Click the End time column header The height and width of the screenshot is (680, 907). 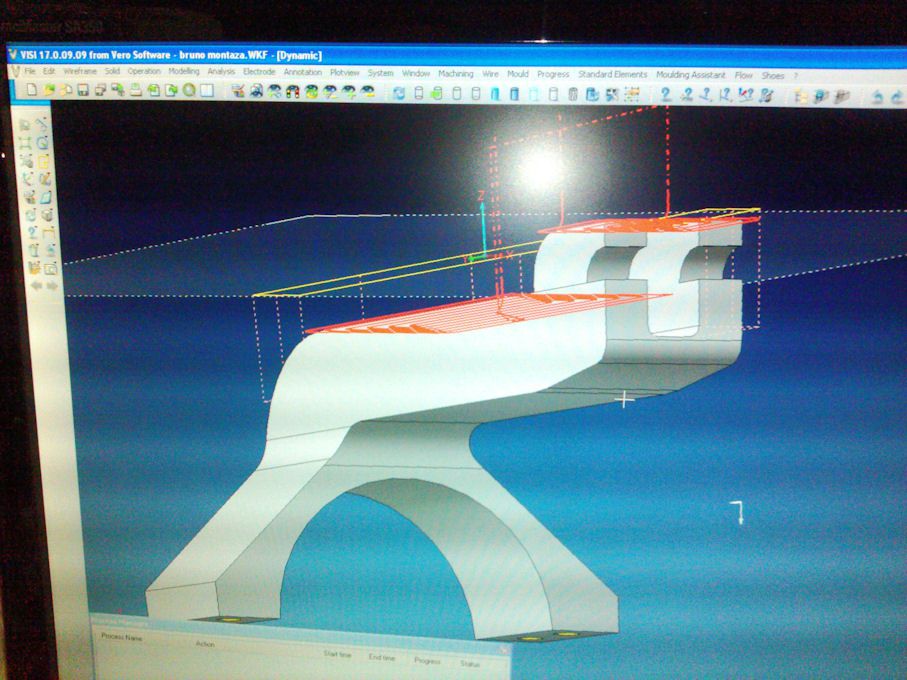point(382,657)
